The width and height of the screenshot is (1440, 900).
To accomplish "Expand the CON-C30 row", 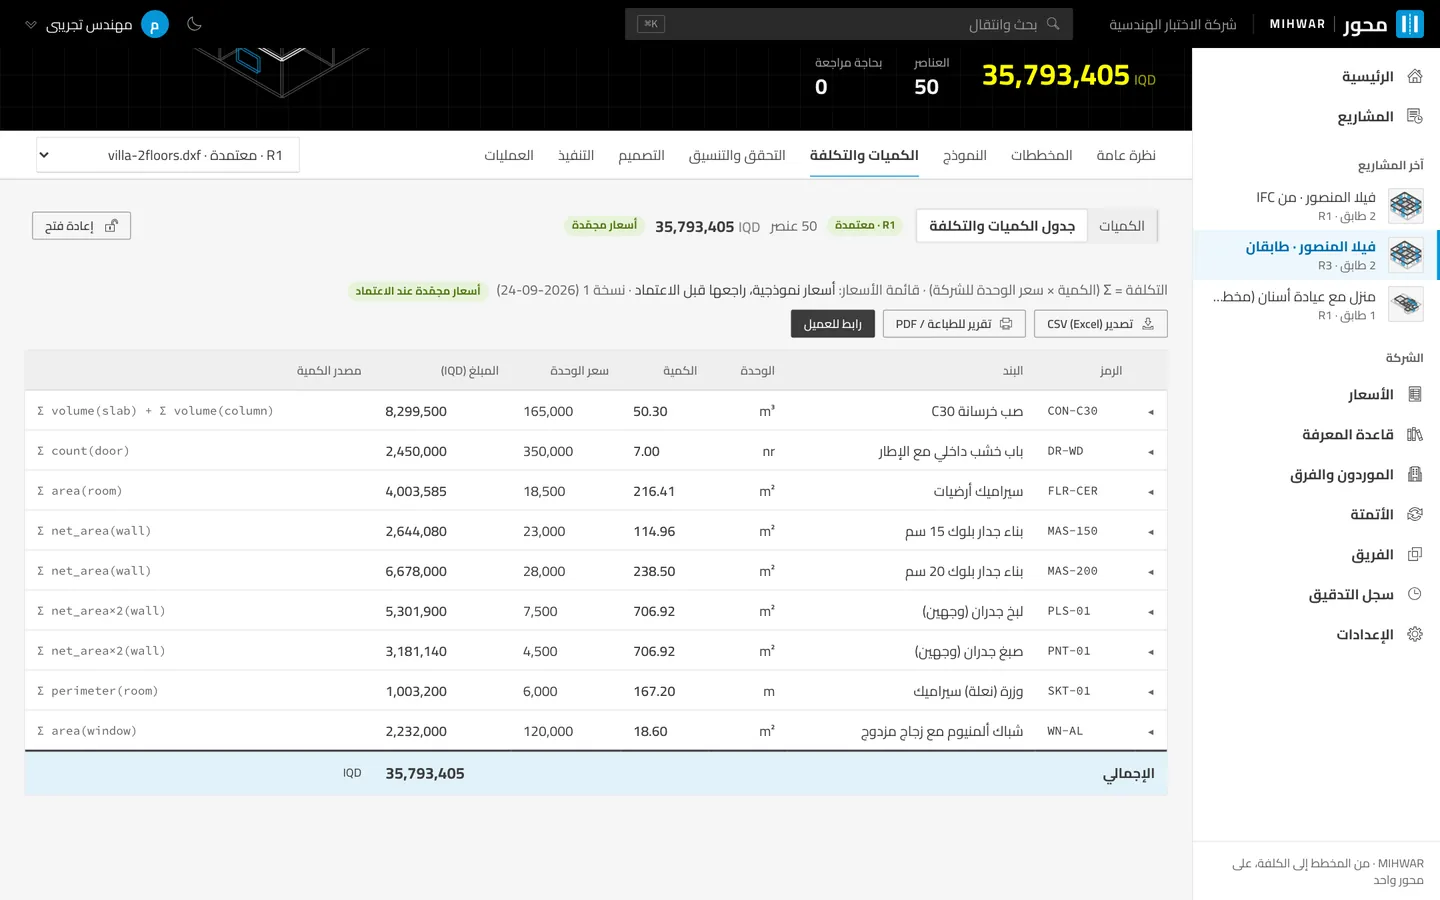I will (x=1151, y=412).
